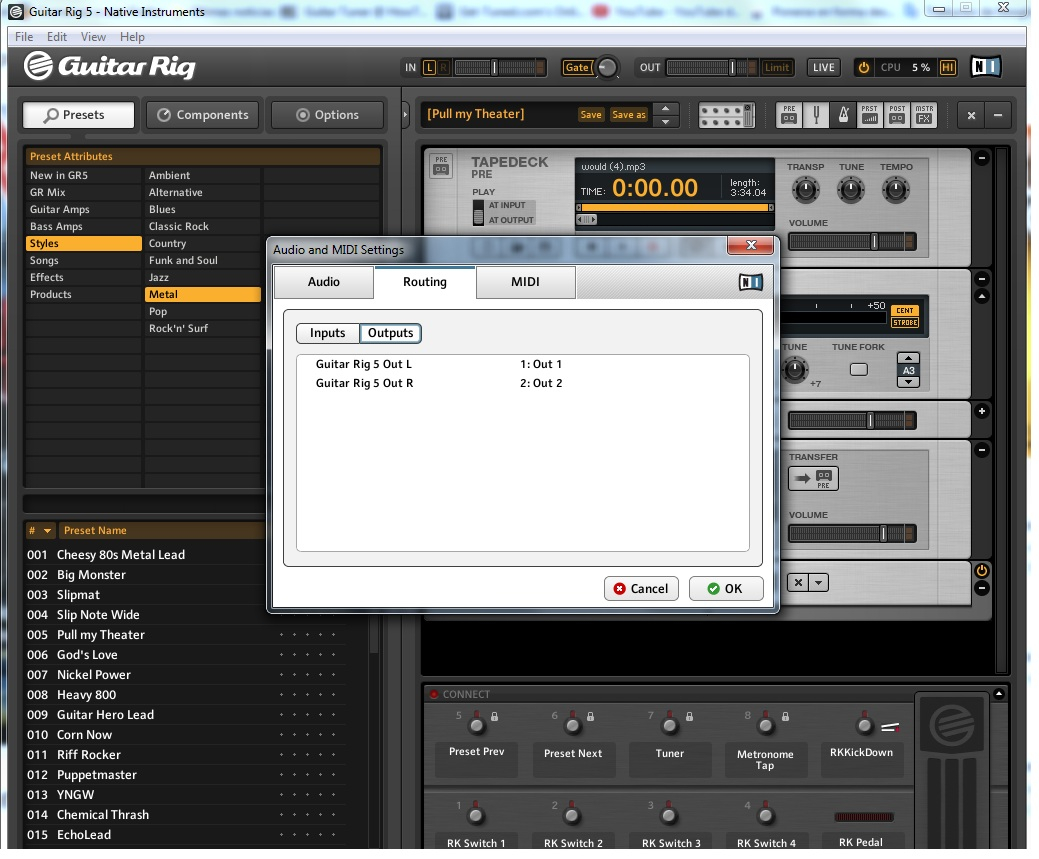Click the virtual rack keyboard icon

click(x=725, y=115)
